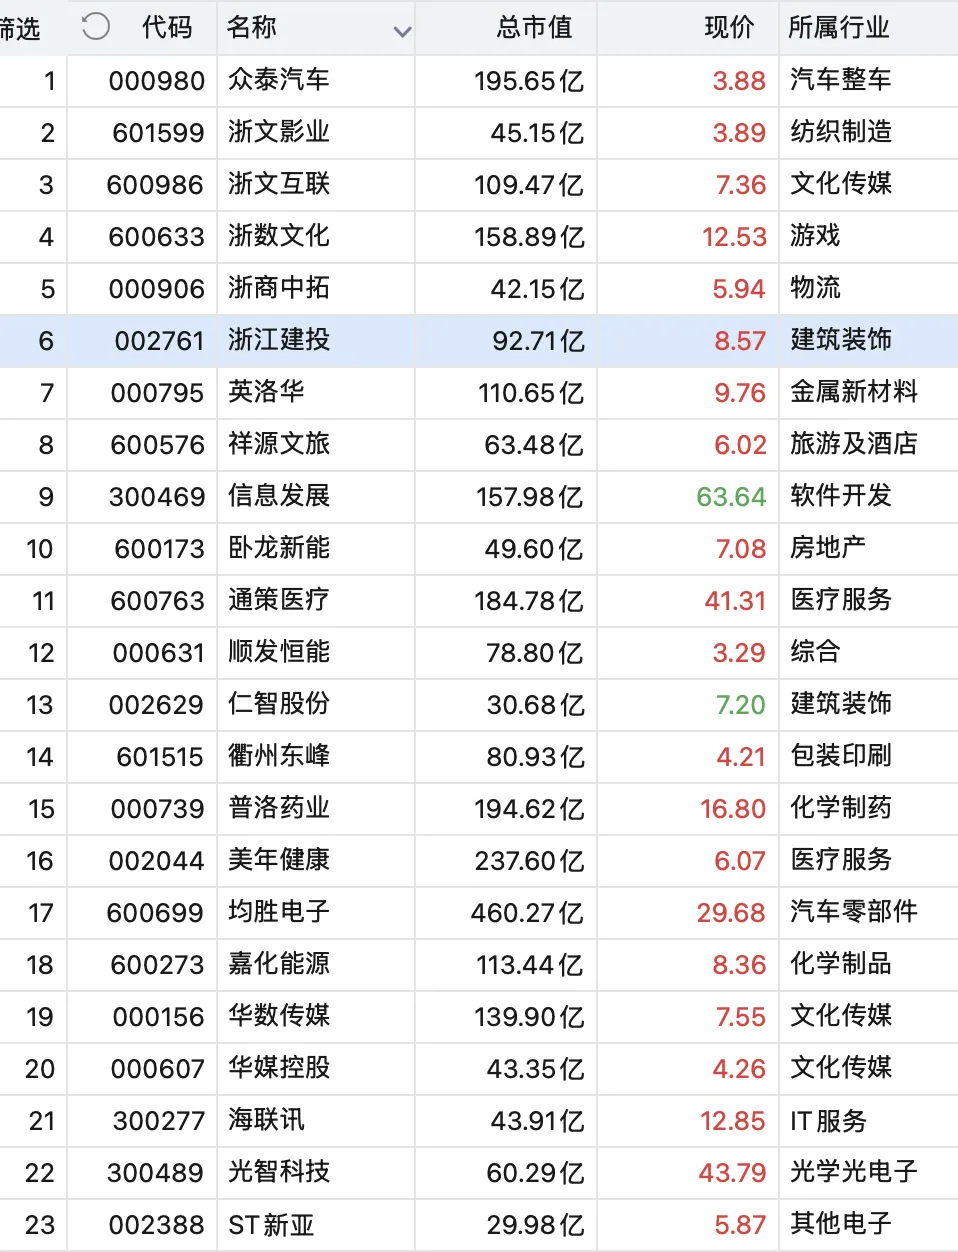Select the stock 英洛华
The height and width of the screenshot is (1252, 958).
point(266,392)
